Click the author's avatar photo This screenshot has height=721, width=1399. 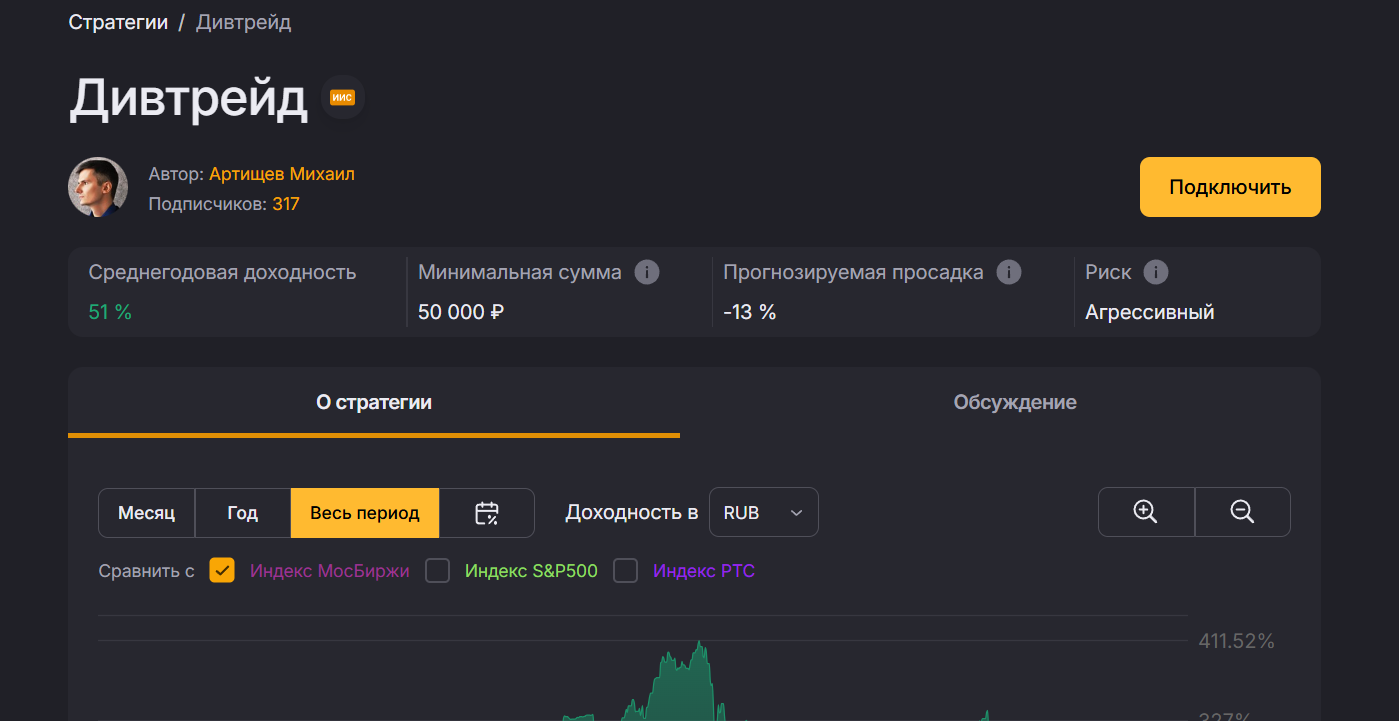pyautogui.click(x=98, y=187)
